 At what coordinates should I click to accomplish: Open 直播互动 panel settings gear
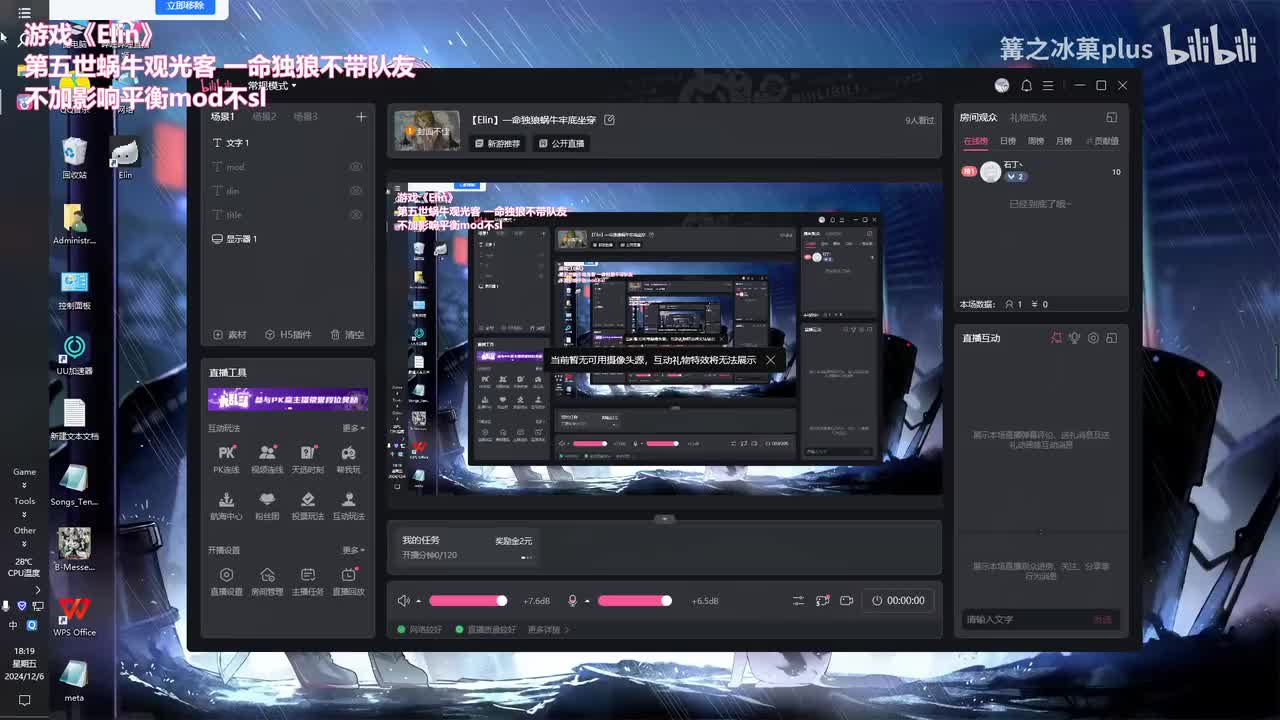[x=1093, y=338]
